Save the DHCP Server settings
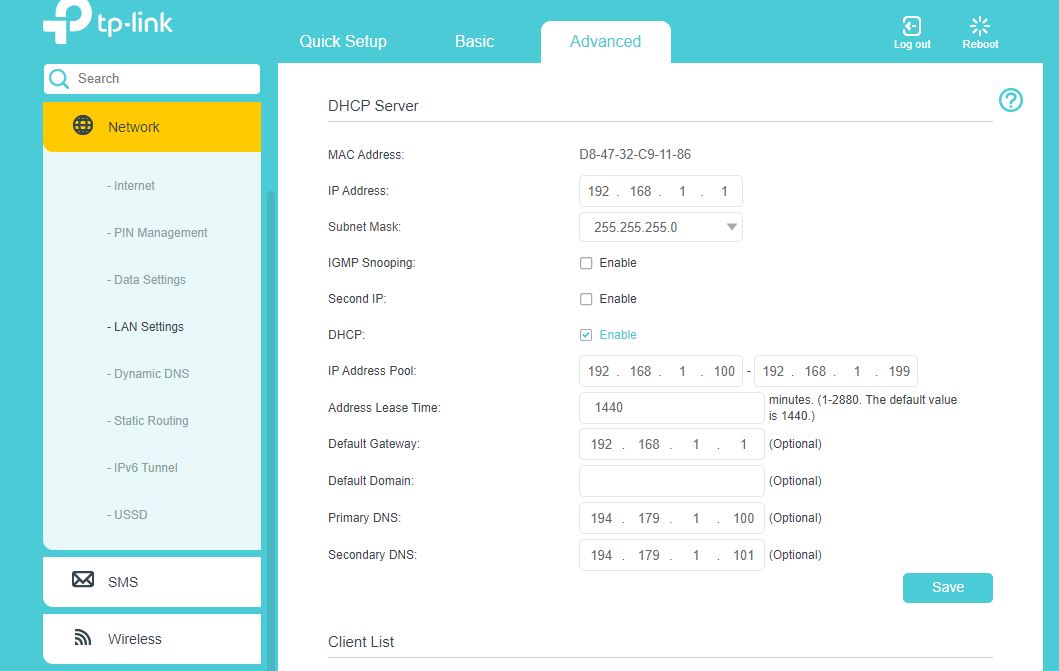The height and width of the screenshot is (671, 1059). 948,587
